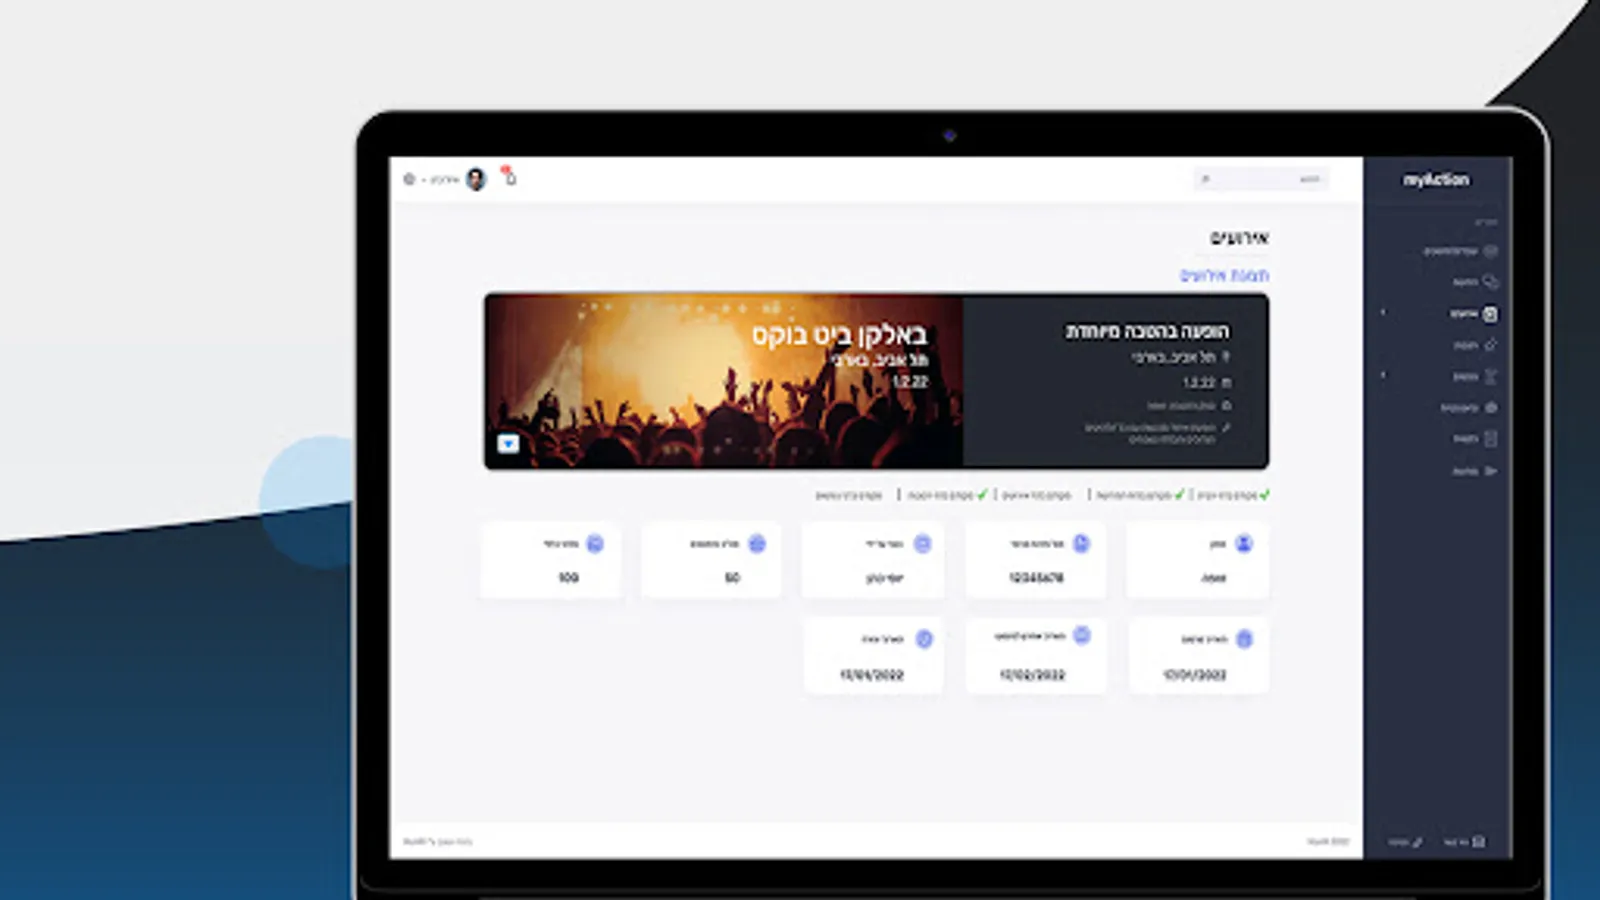Click the myAction logo
The image size is (1600, 900).
(1436, 180)
